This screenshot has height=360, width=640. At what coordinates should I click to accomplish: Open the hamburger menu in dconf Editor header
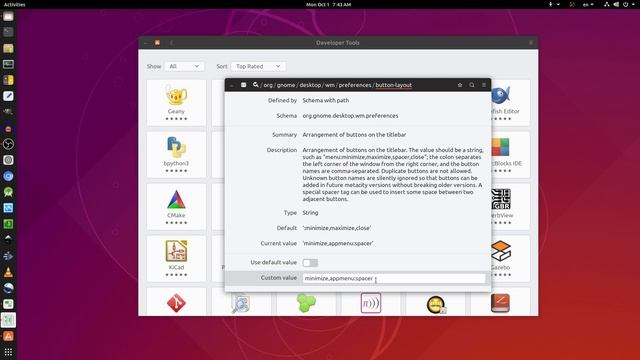(x=484, y=85)
